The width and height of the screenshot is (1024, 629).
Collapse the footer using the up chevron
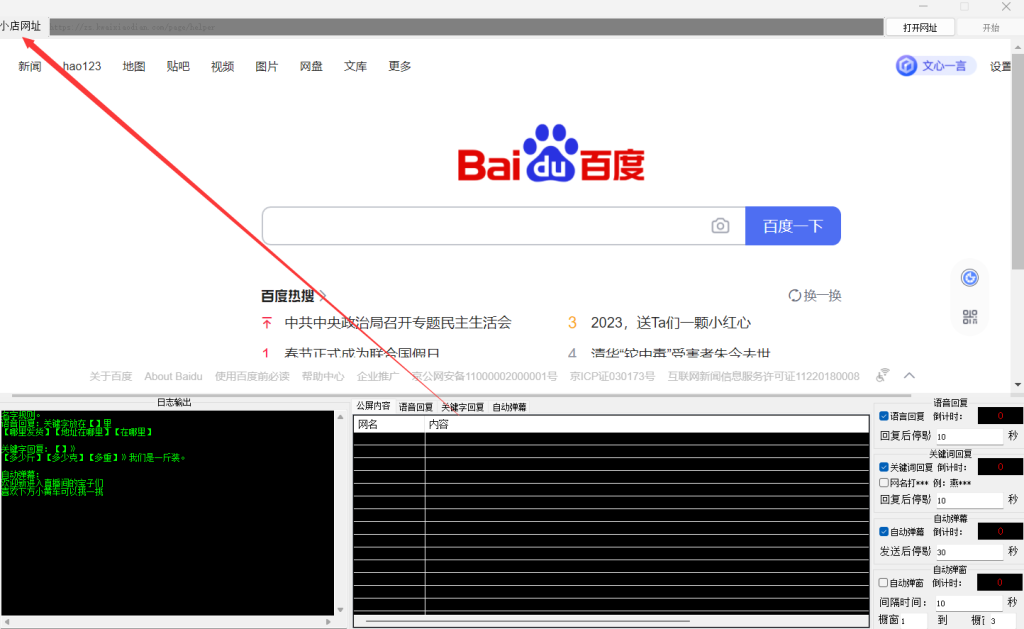[909, 376]
